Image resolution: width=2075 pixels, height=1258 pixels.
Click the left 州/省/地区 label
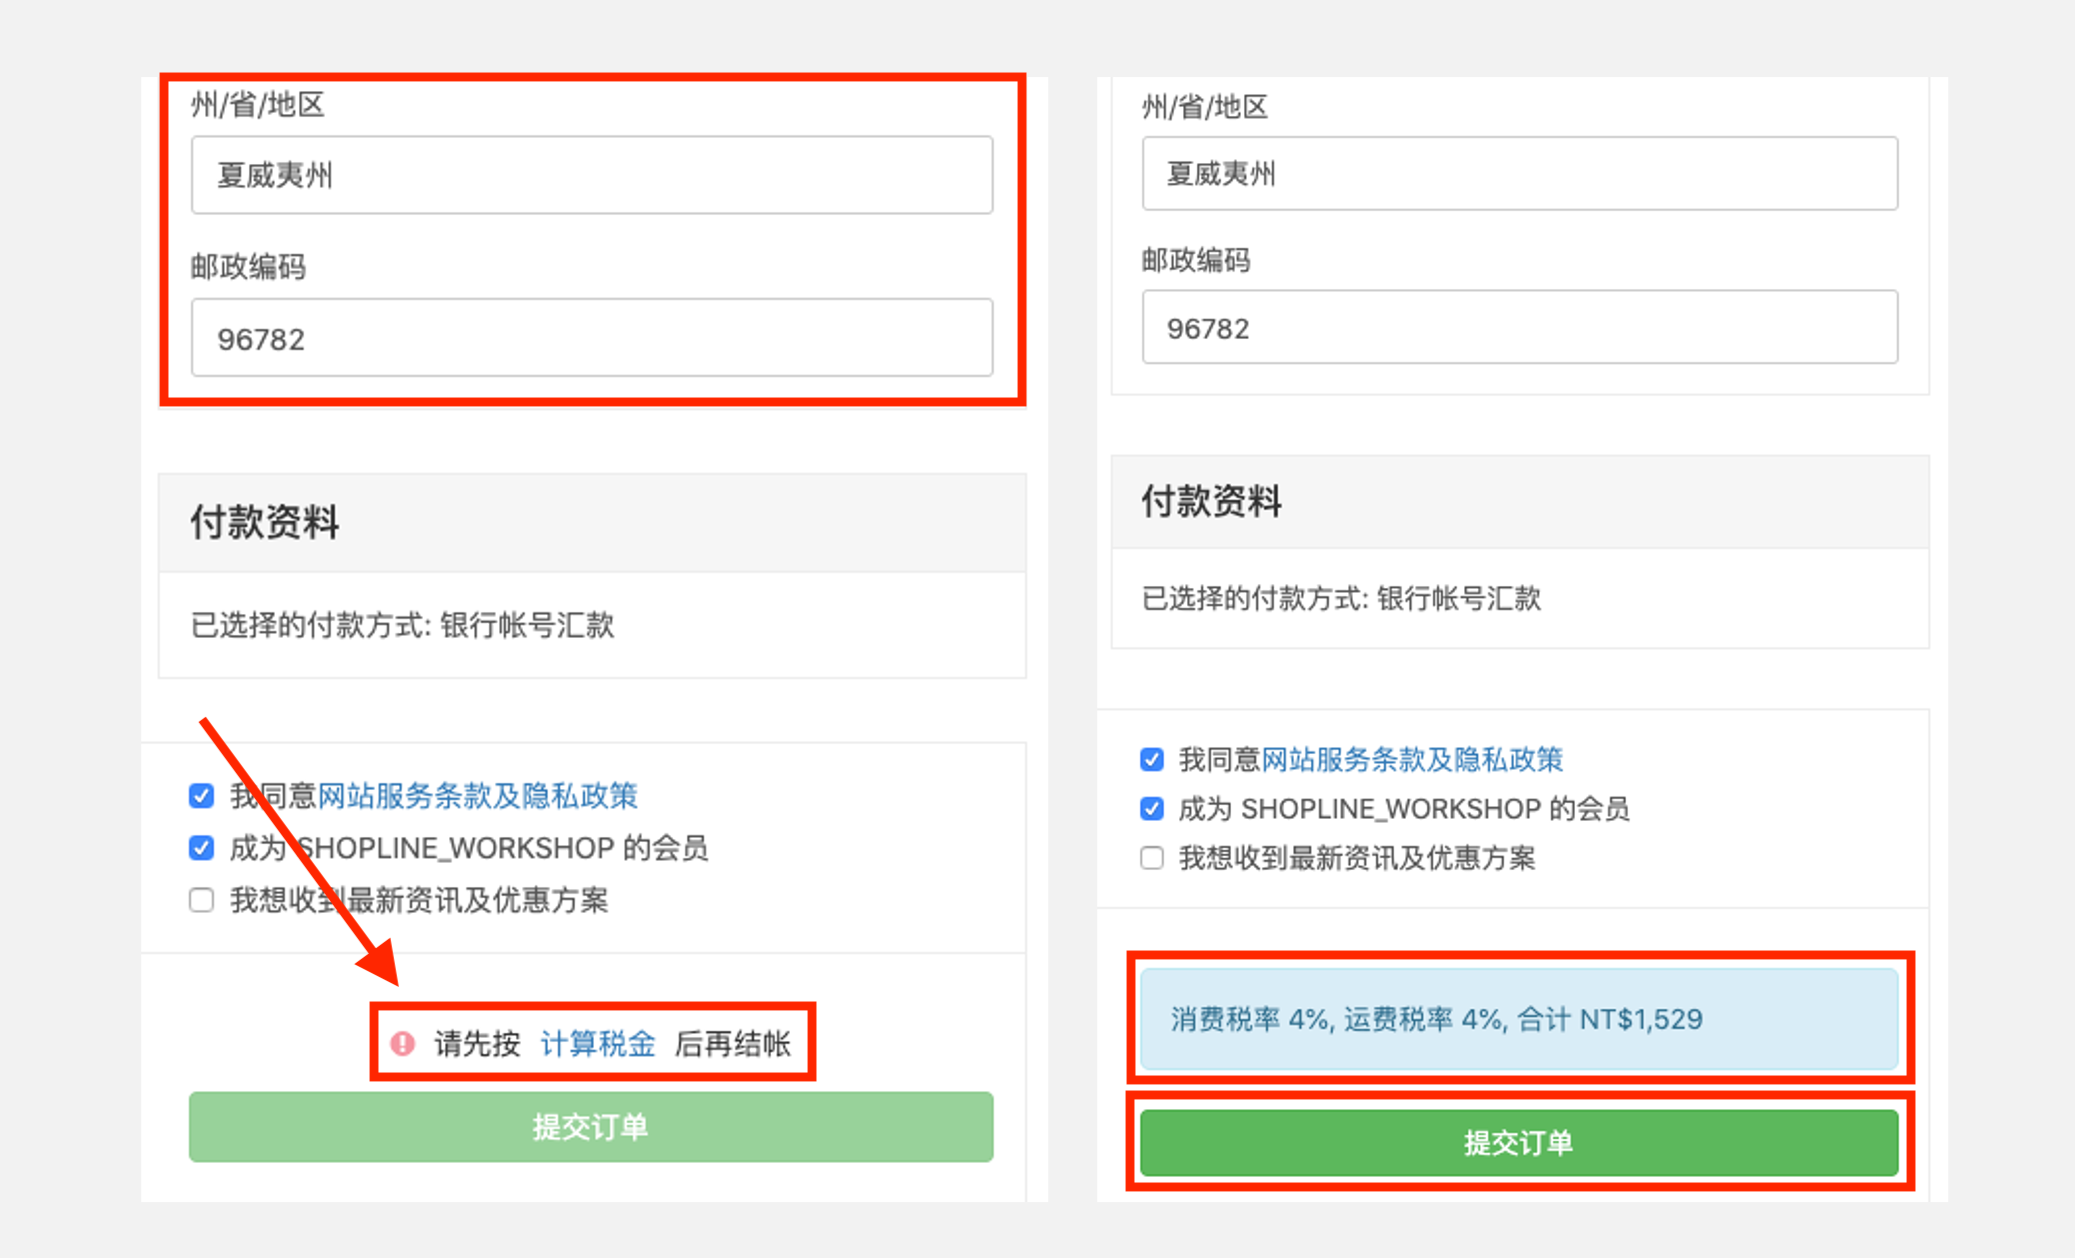[x=257, y=104]
